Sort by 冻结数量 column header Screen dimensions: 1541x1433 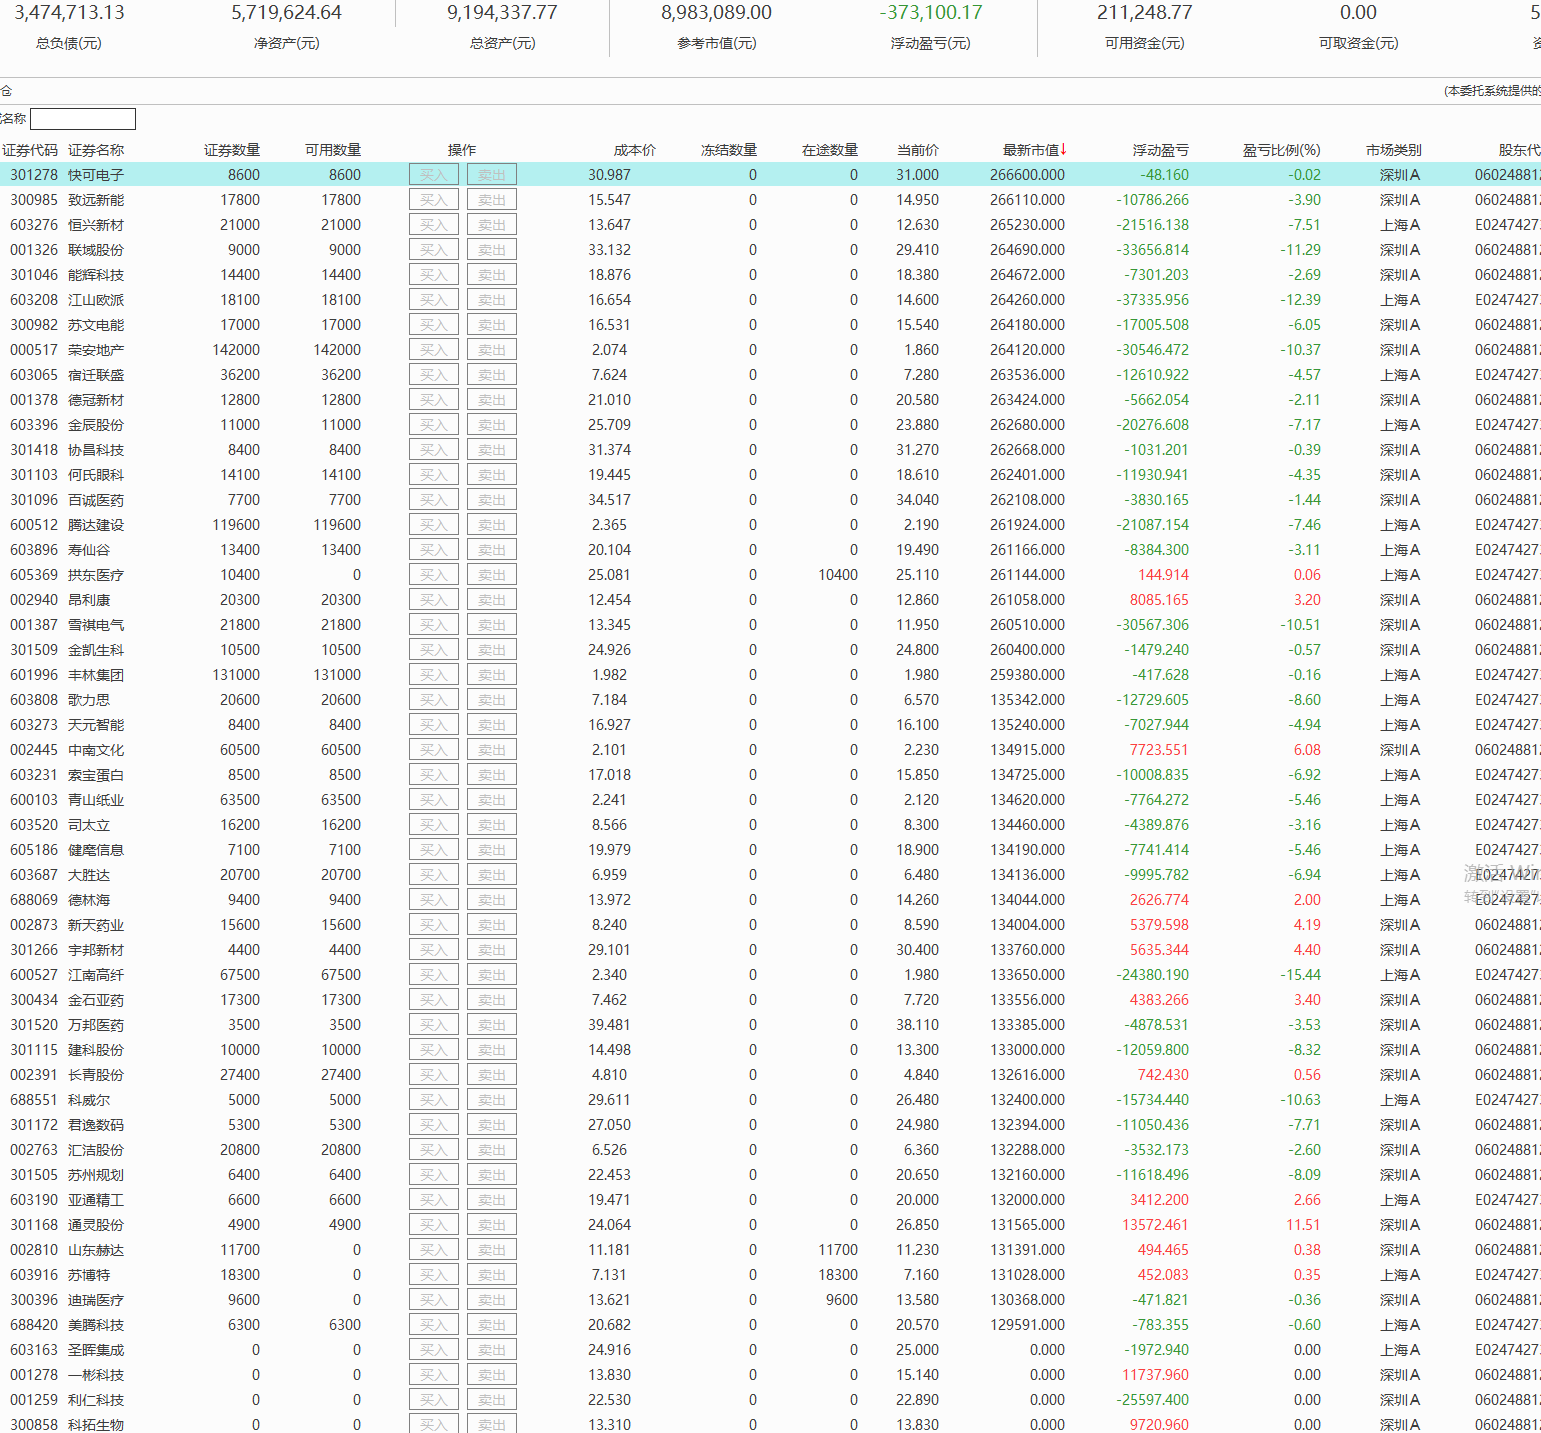(x=729, y=150)
